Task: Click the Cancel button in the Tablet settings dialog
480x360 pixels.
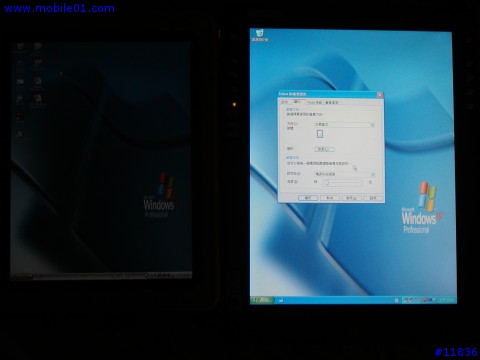Action: coord(330,198)
